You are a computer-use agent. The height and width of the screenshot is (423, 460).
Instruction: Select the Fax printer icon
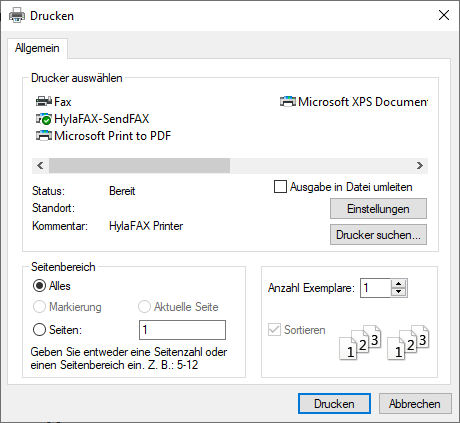click(x=44, y=101)
